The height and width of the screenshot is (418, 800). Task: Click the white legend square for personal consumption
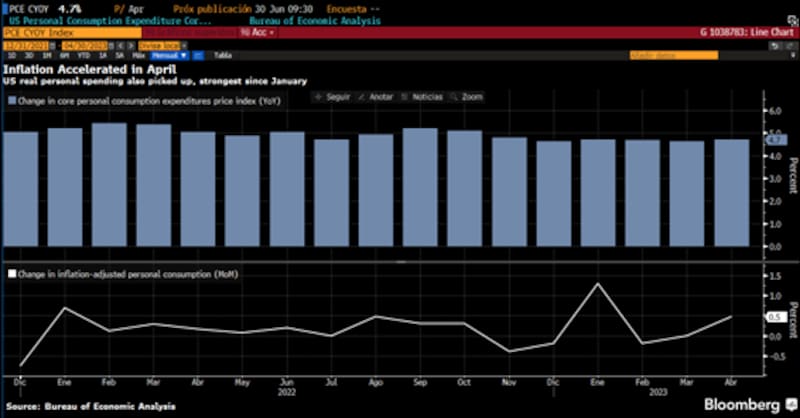[12, 273]
